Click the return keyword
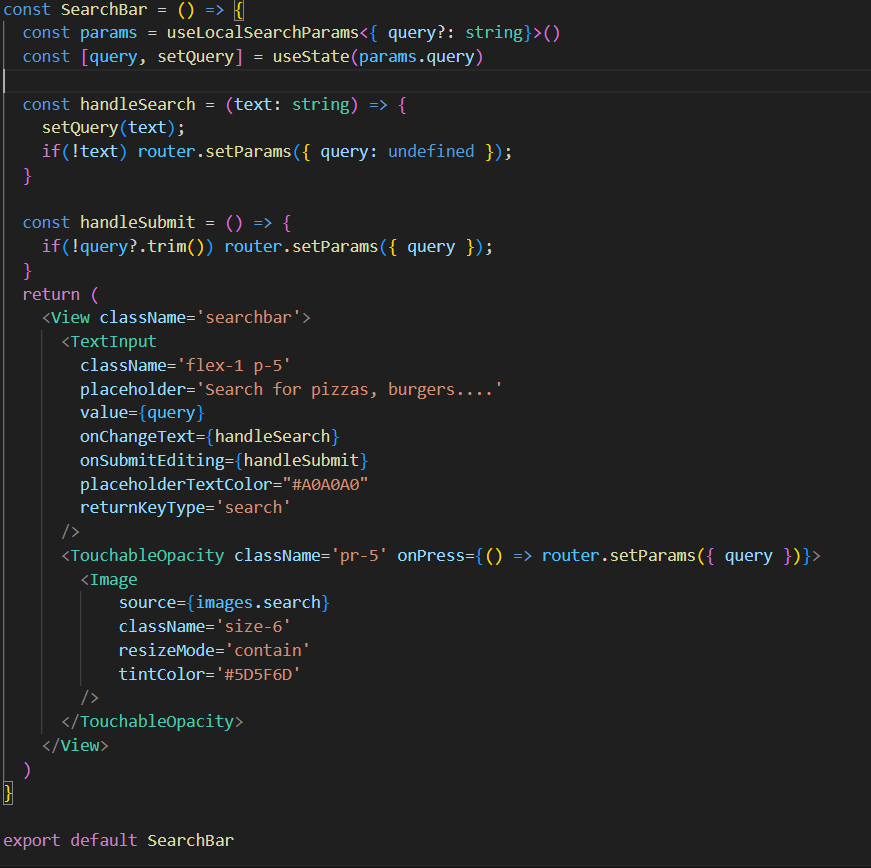The image size is (871, 868). tap(51, 294)
